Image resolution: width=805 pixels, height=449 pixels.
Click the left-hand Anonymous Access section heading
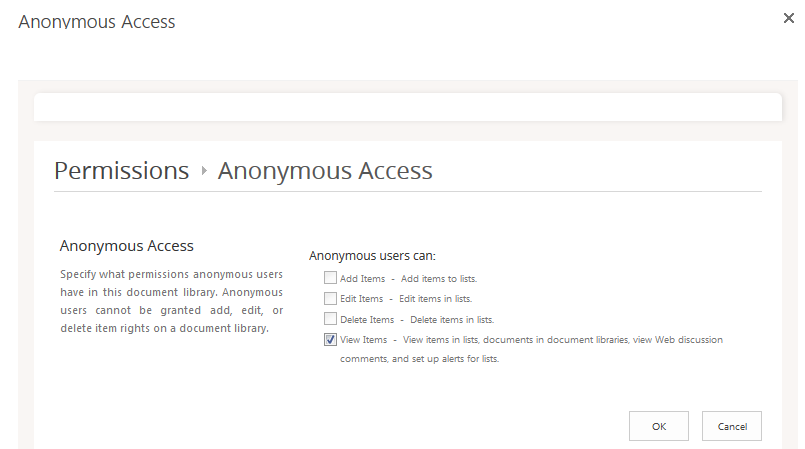click(x=126, y=245)
